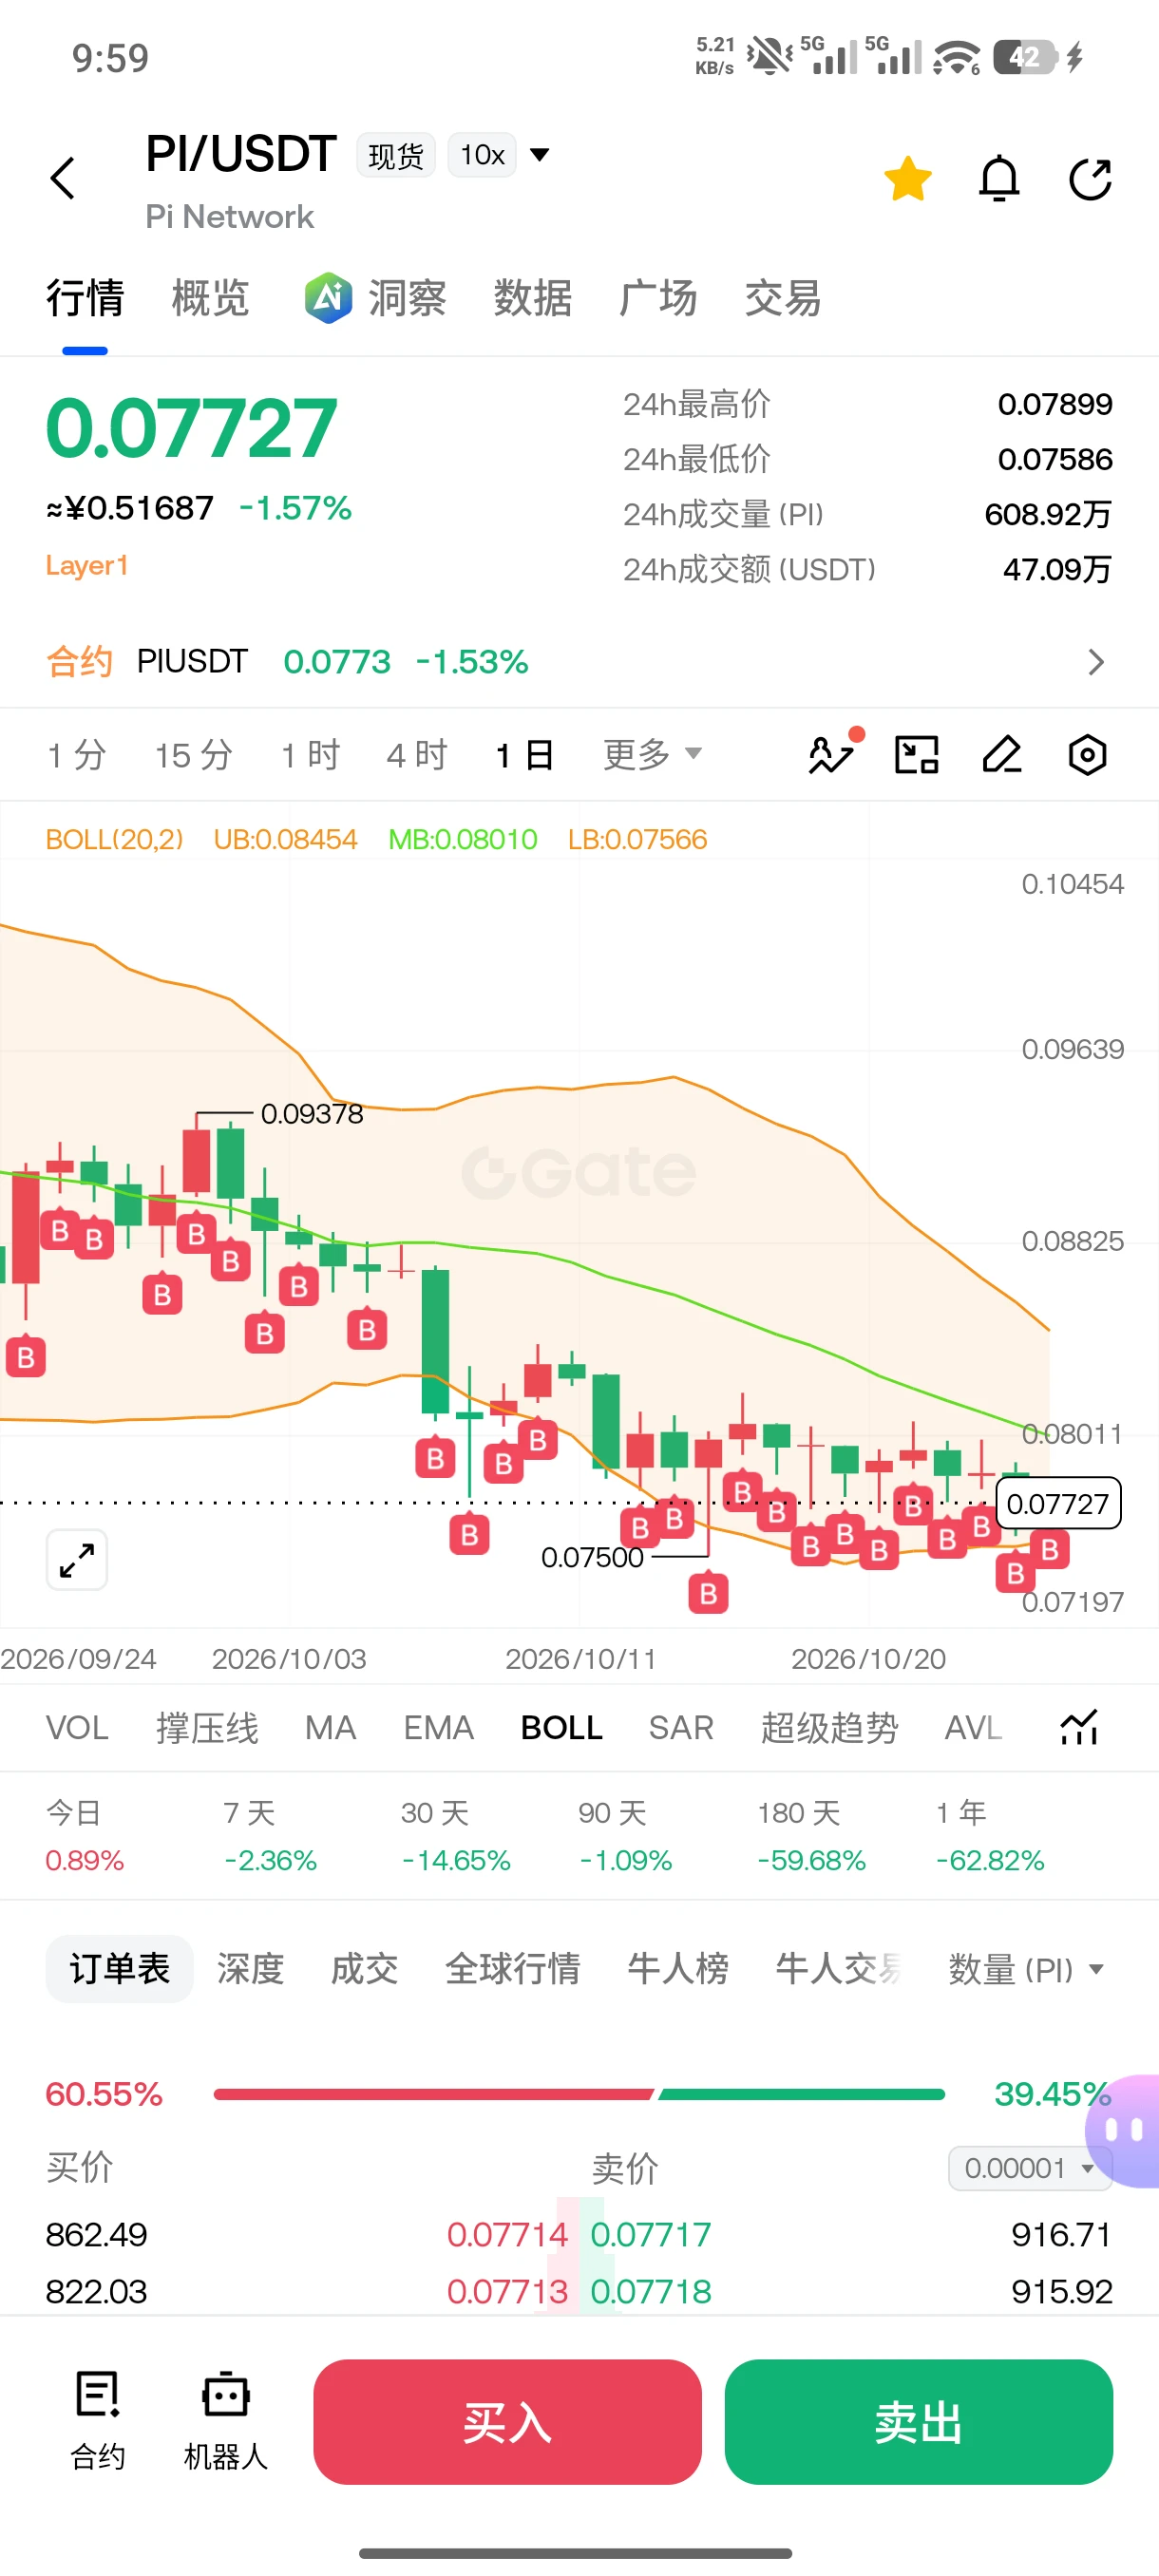Image resolution: width=1159 pixels, height=2576 pixels.
Task: Tap the 0.07727 current price chart label
Action: (x=1058, y=1503)
